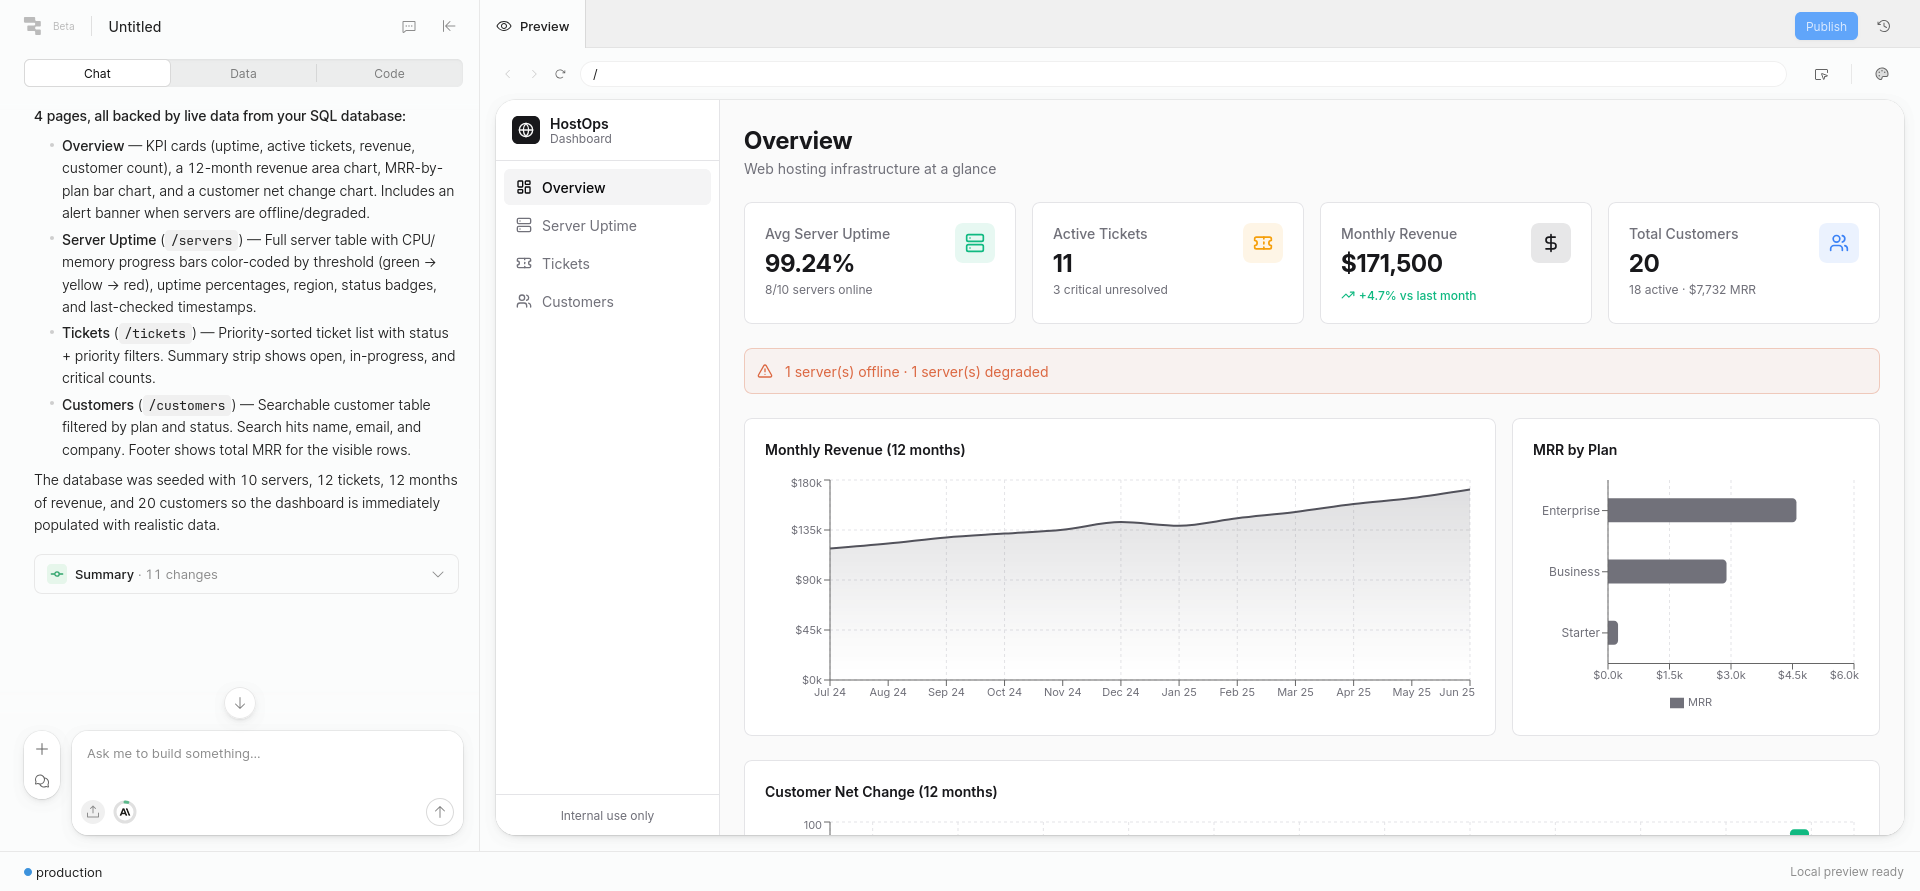
Task: Click the warning triangle in alert banner
Action: [x=765, y=371]
